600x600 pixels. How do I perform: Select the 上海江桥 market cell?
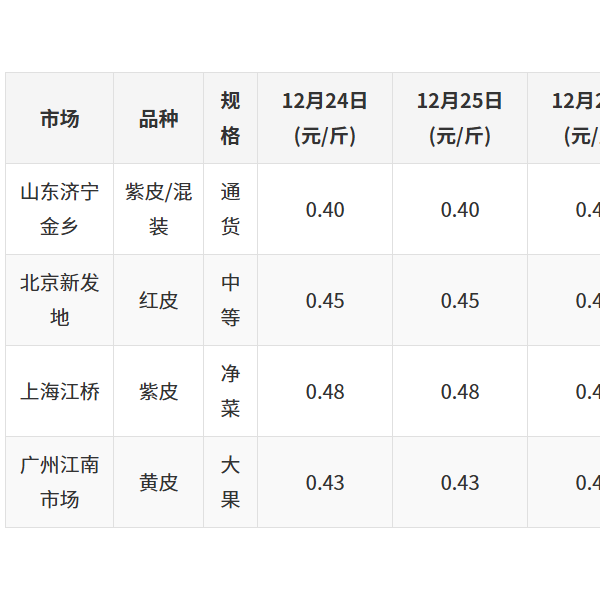(x=60, y=391)
